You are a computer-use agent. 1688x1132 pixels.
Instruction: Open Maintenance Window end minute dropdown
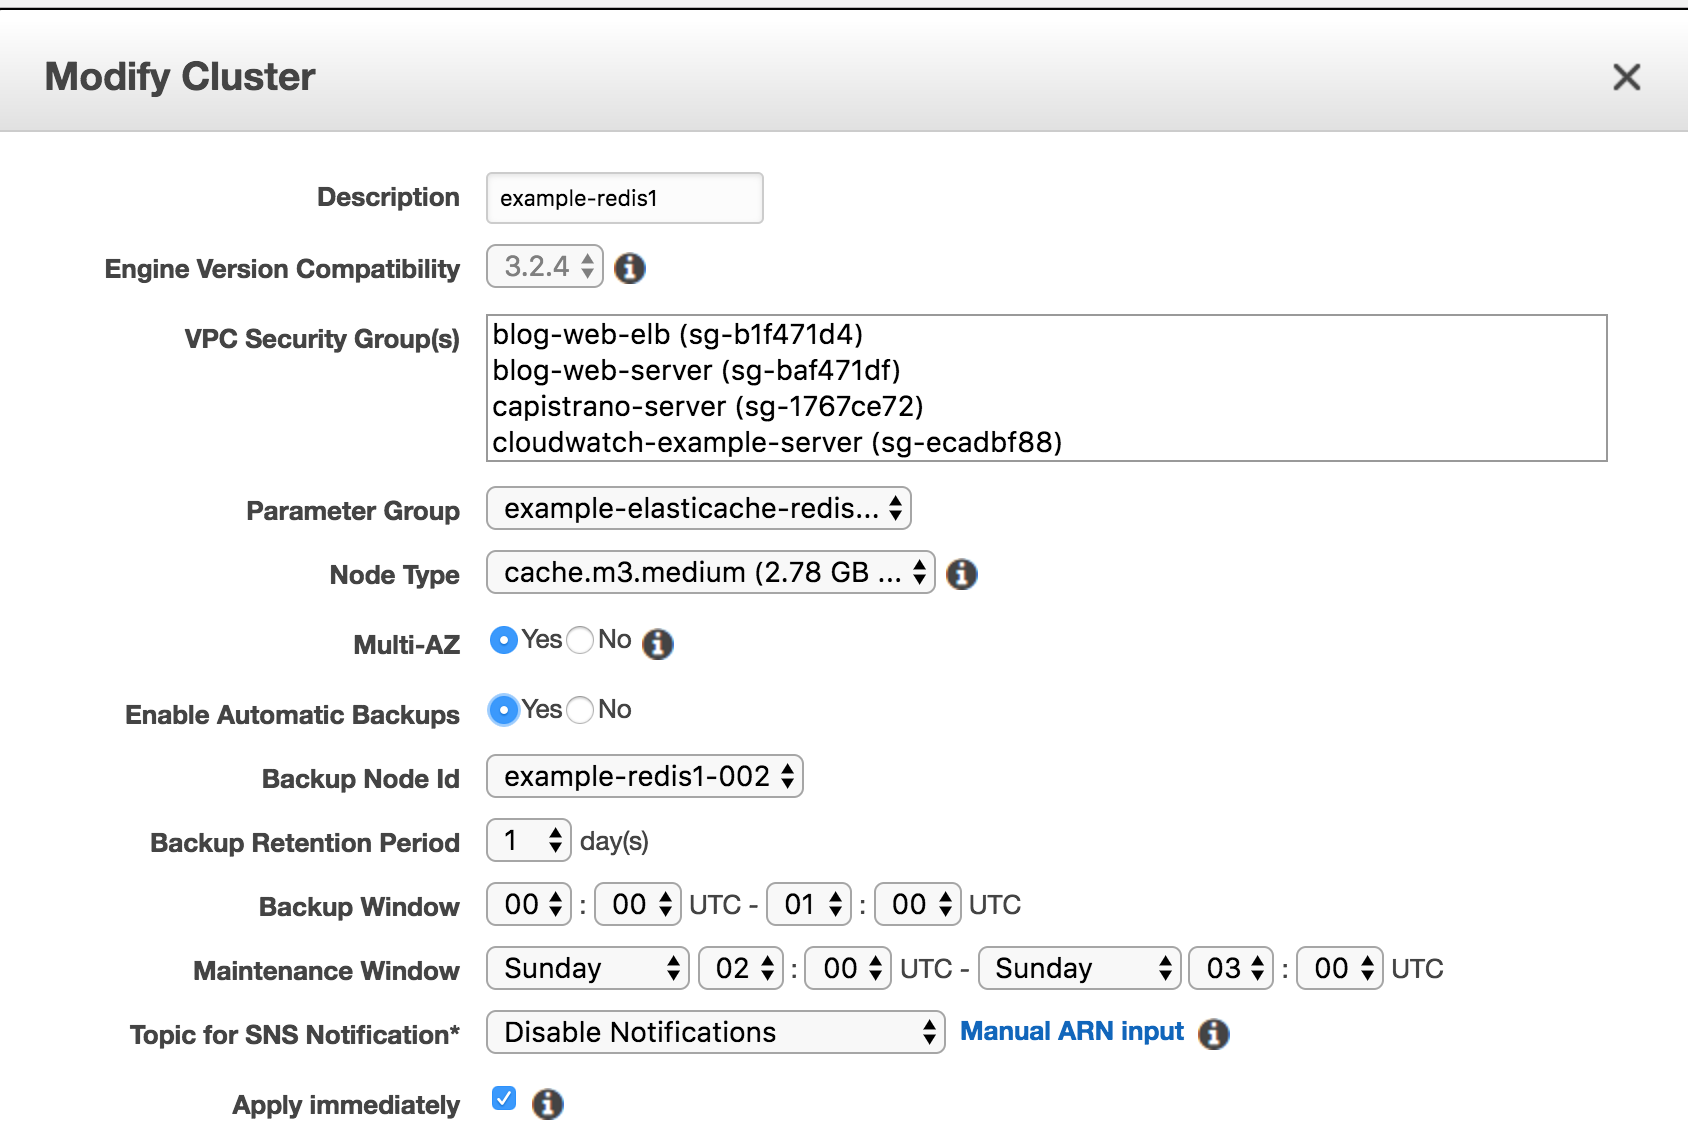pyautogui.click(x=1340, y=968)
